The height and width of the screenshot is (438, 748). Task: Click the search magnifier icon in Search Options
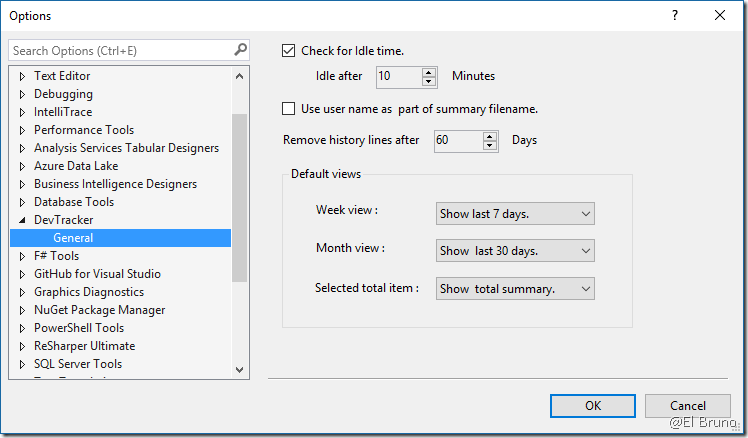240,49
